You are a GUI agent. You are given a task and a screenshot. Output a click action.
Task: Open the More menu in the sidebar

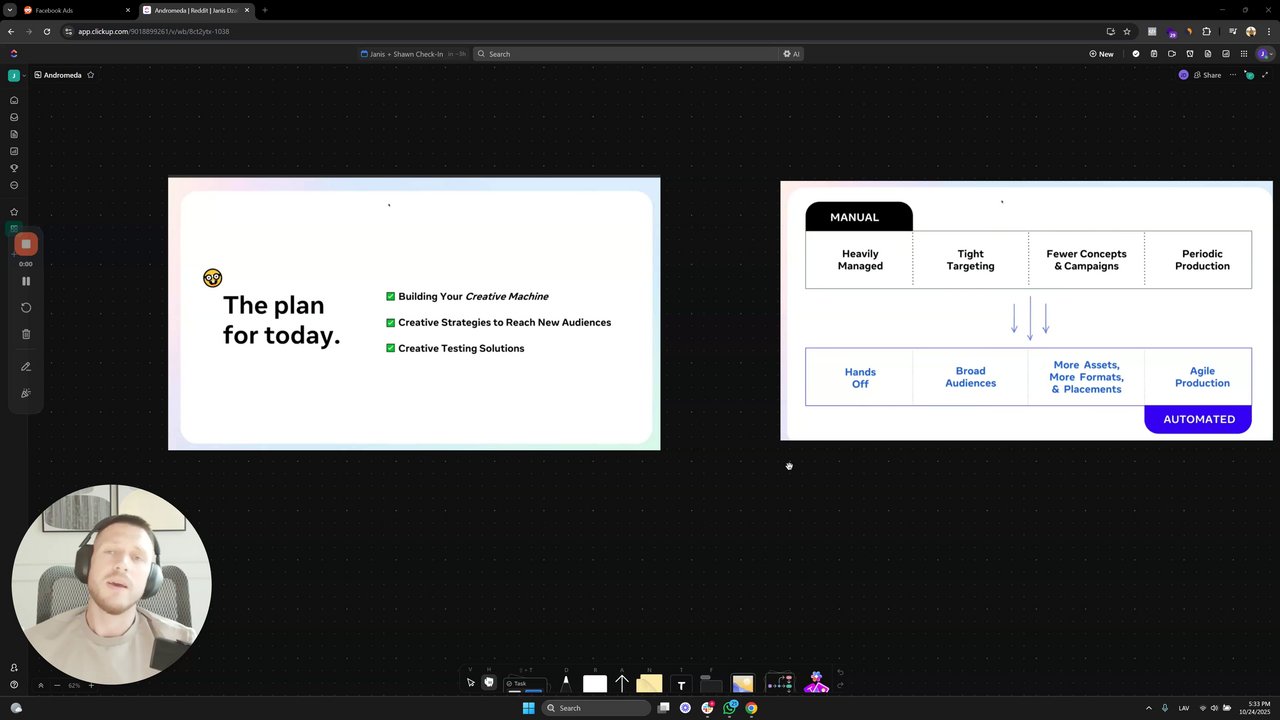point(14,185)
